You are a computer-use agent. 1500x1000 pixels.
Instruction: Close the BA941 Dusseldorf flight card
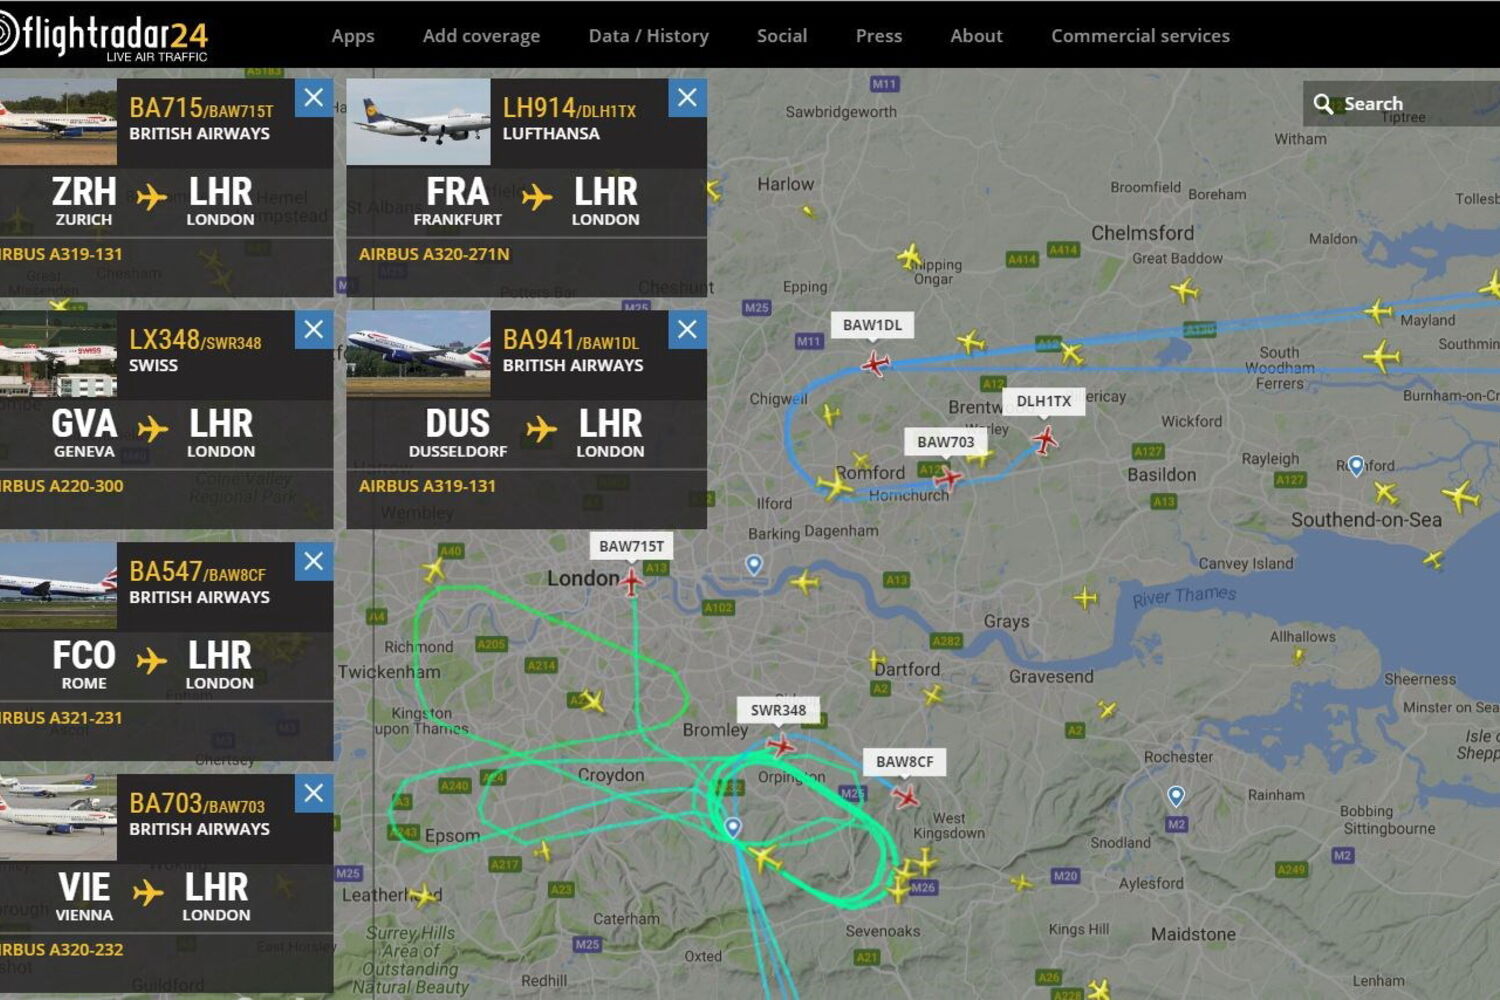click(687, 329)
